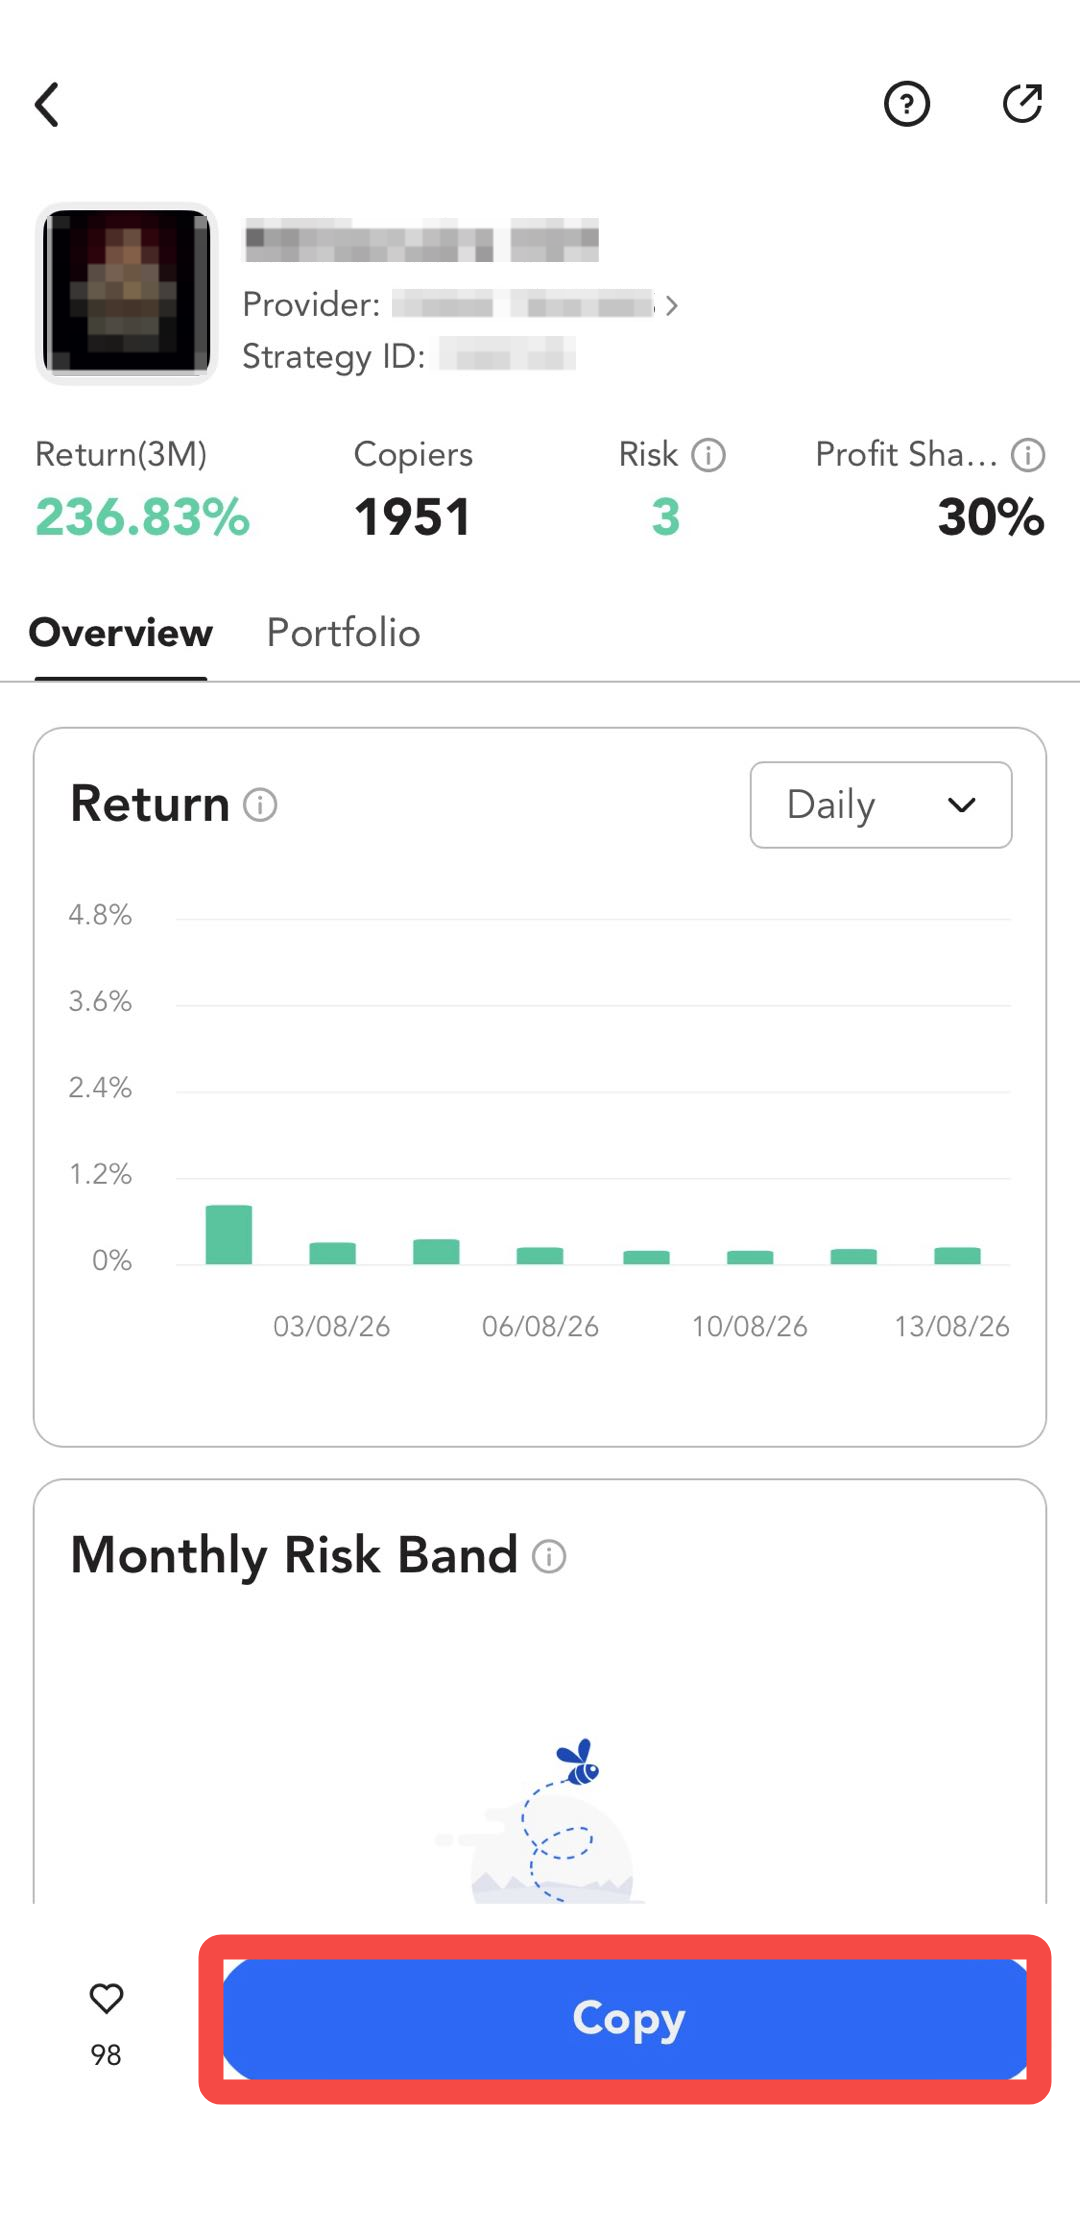The width and height of the screenshot is (1080, 2232).
Task: Select the last bar near 13/08/26
Action: [957, 1256]
